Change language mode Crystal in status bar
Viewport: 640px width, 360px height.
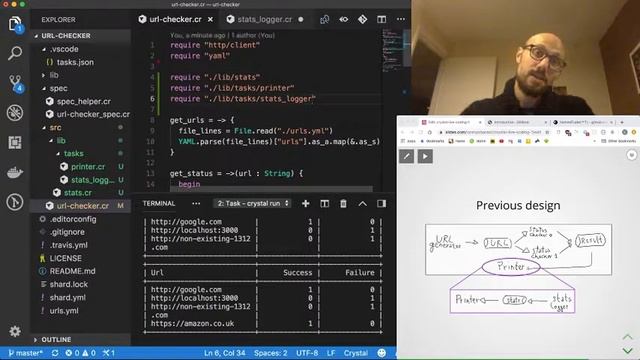coord(356,353)
